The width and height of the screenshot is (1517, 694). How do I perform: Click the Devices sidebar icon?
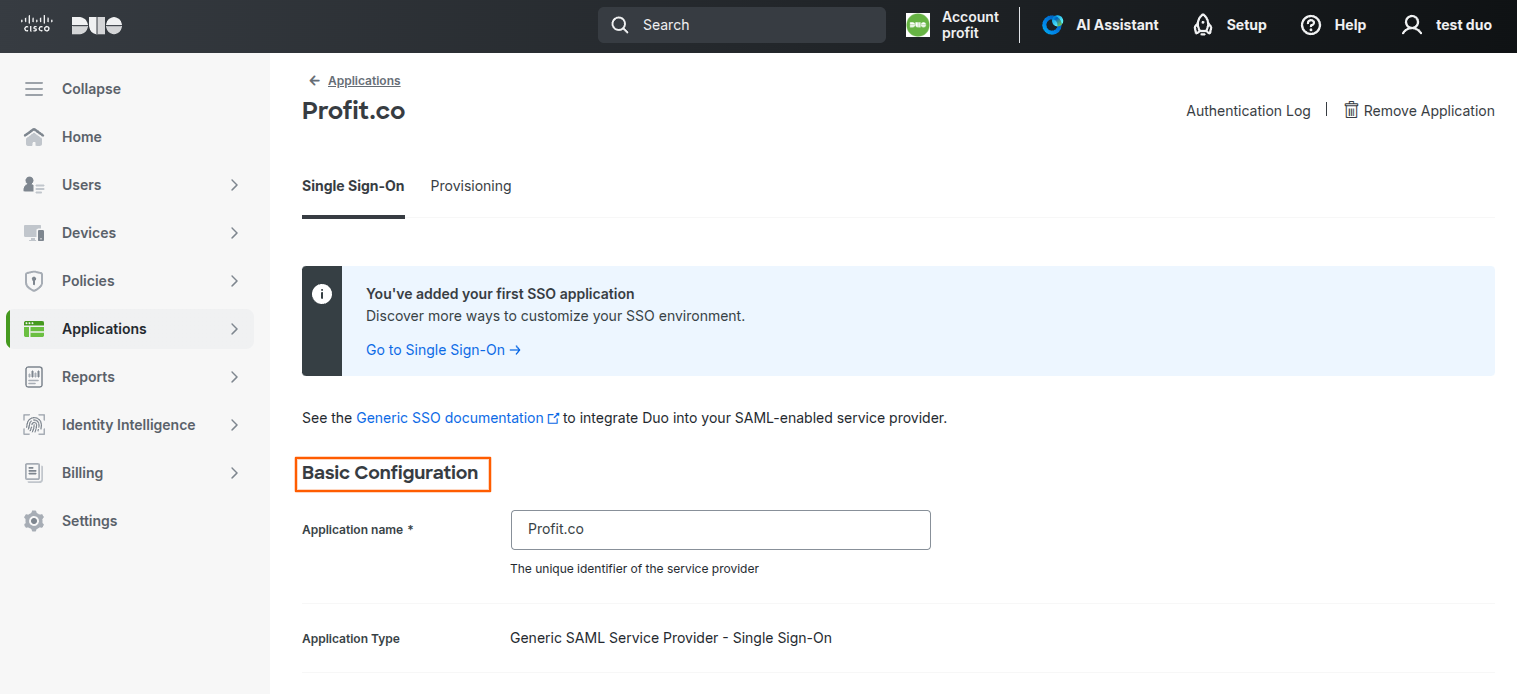tap(34, 233)
